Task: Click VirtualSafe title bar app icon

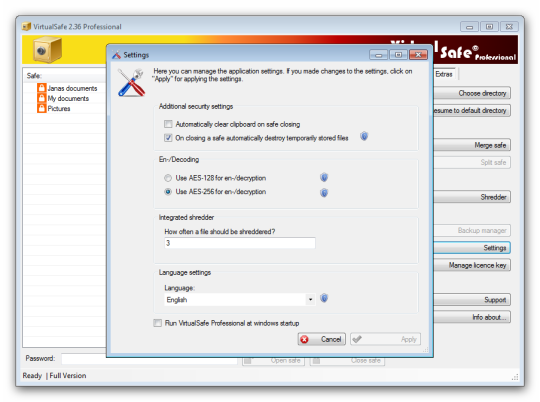Action: click(x=26, y=27)
